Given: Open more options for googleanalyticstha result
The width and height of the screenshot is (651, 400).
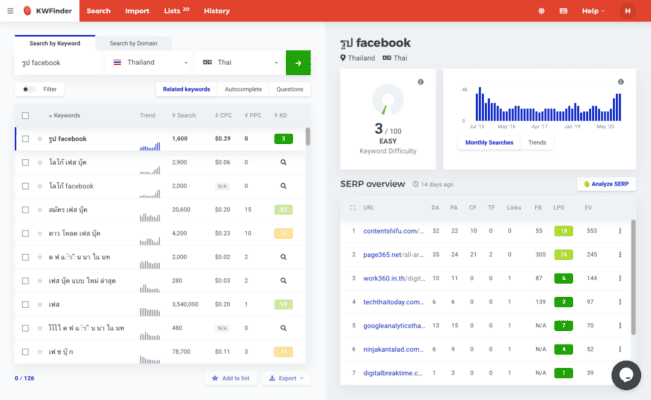Looking at the screenshot, I should [x=620, y=326].
